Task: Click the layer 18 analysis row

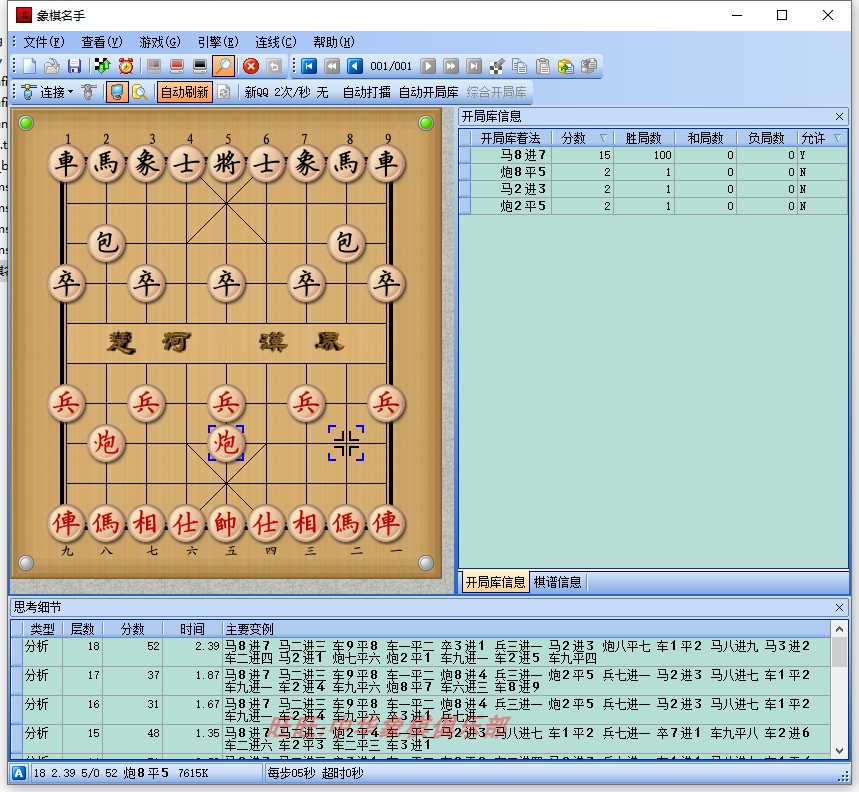Action: pyautogui.click(x=421, y=651)
